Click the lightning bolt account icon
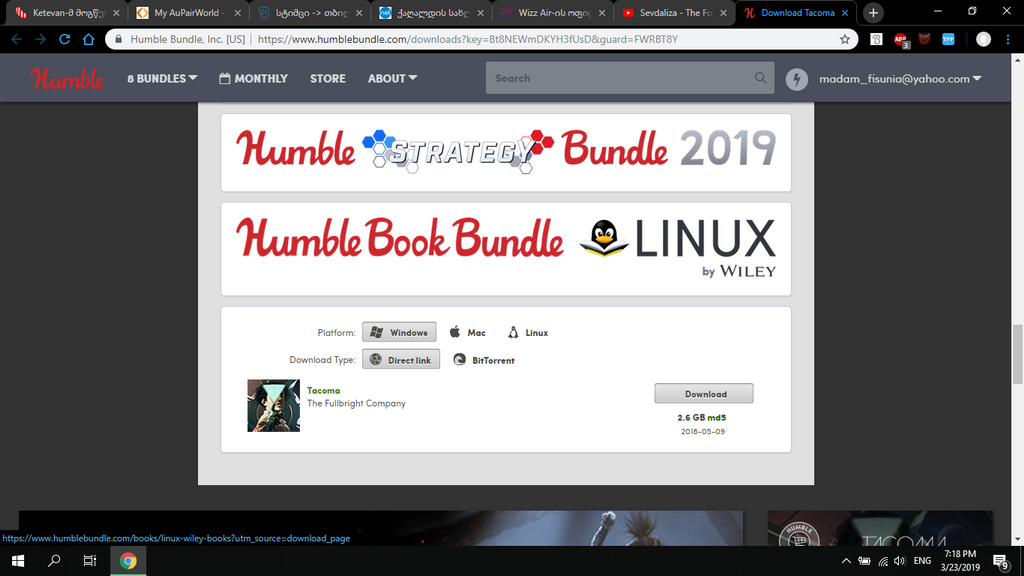This screenshot has height=576, width=1024. pyautogui.click(x=797, y=79)
